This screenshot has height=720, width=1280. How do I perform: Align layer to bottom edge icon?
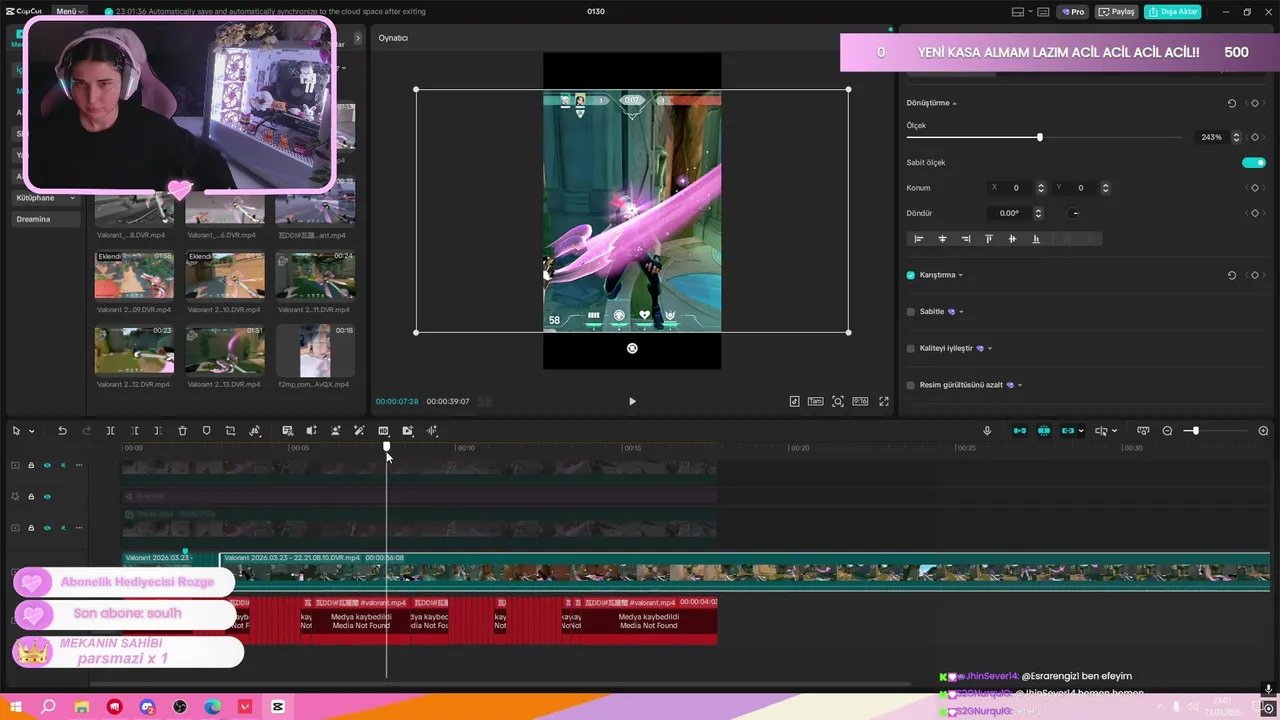[x=1036, y=239]
